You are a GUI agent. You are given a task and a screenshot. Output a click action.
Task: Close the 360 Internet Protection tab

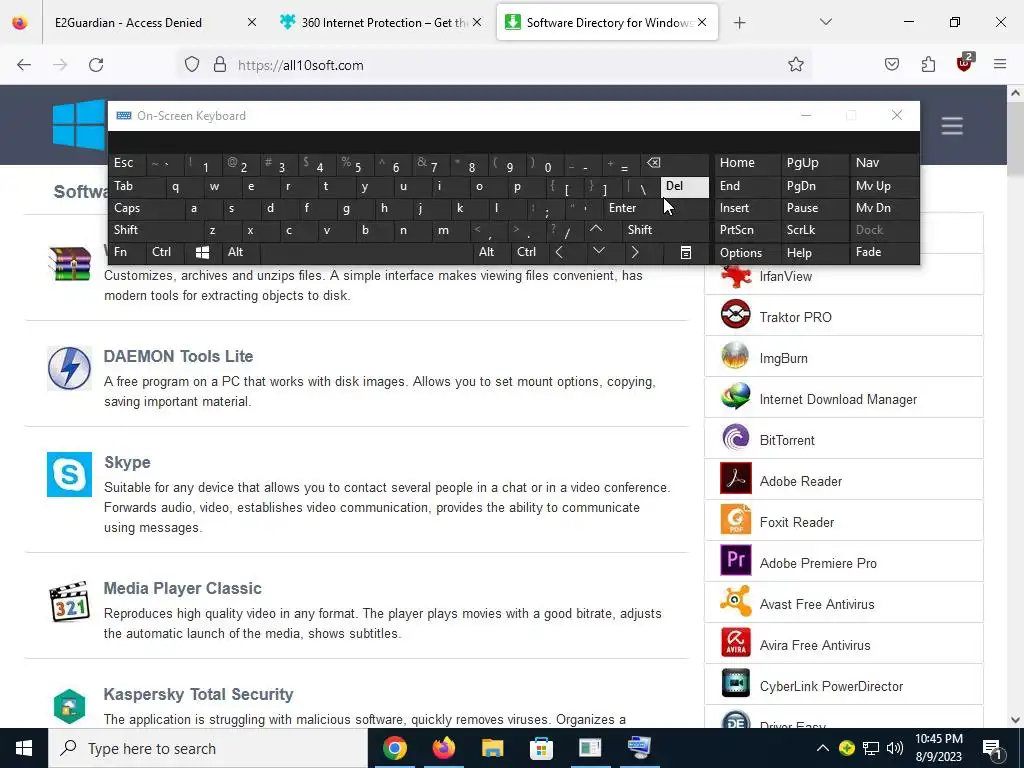coord(477,22)
